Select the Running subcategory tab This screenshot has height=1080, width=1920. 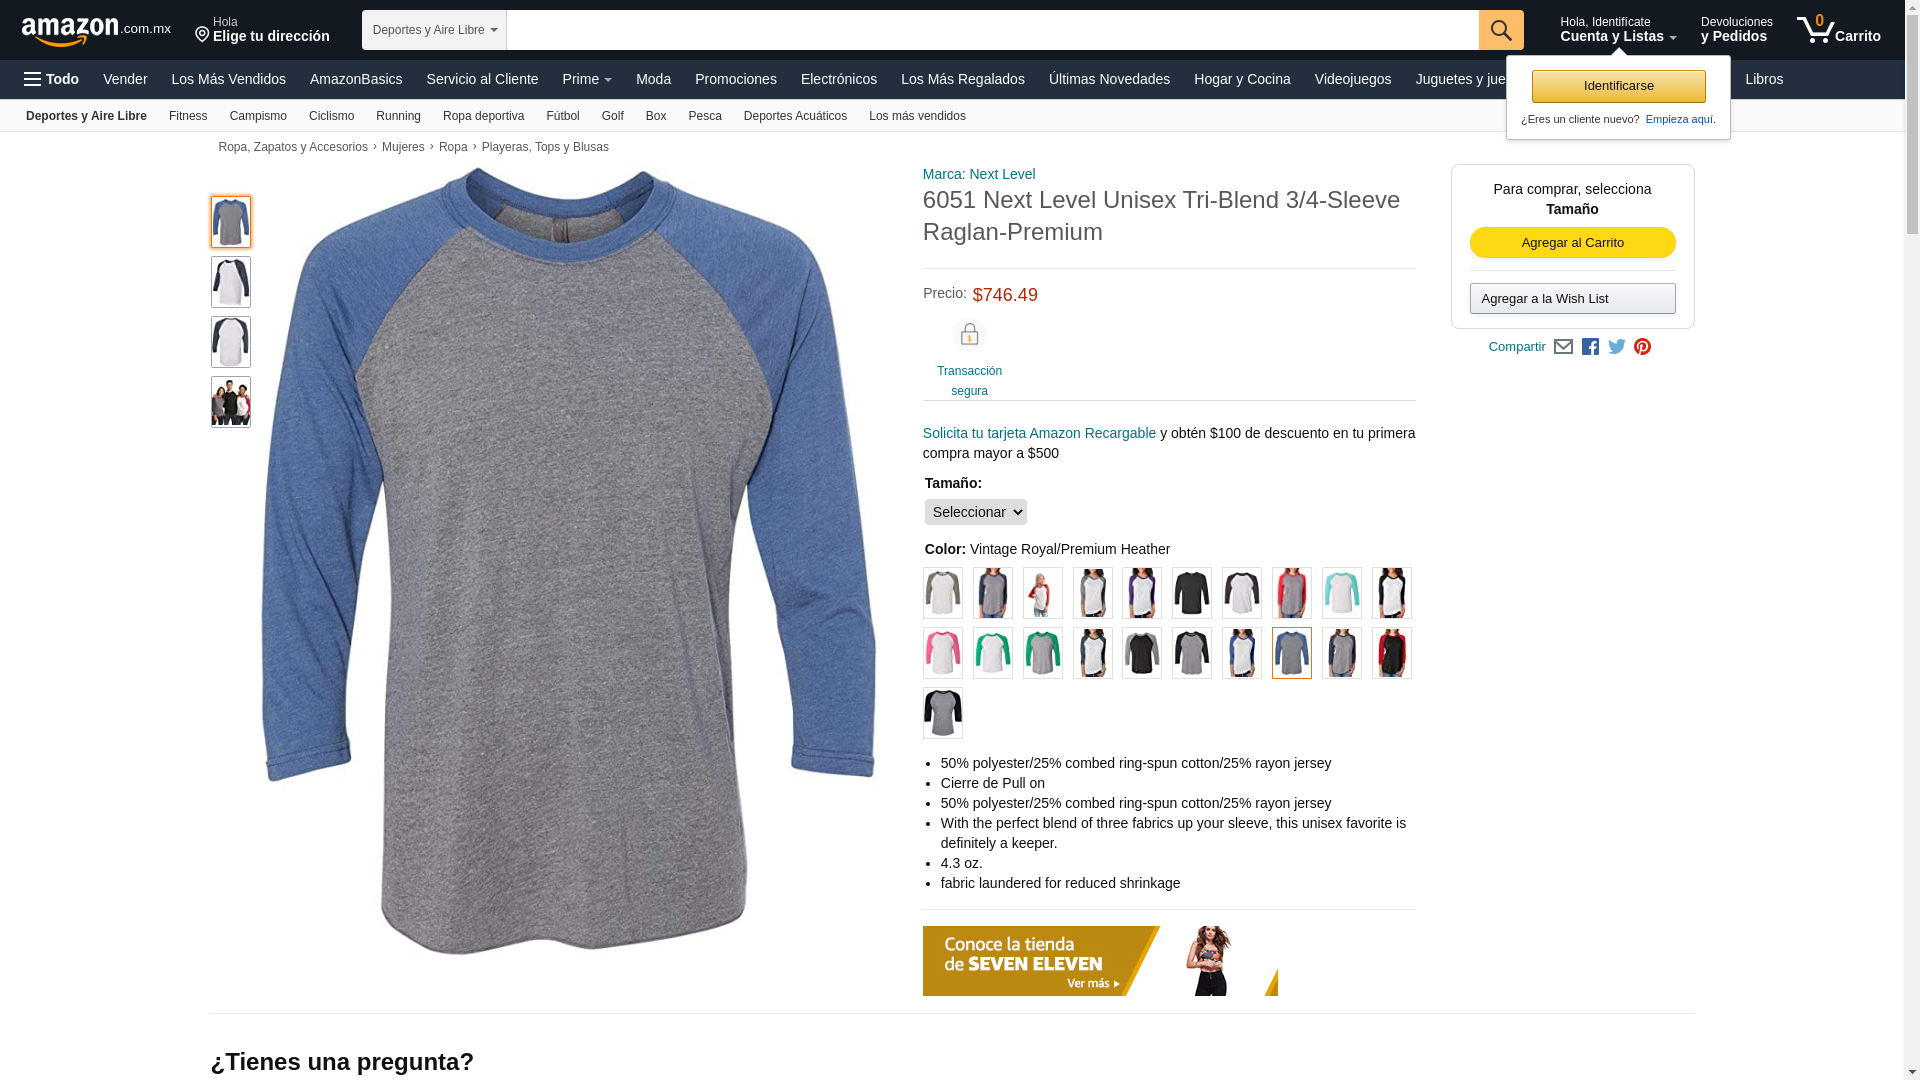coord(398,116)
